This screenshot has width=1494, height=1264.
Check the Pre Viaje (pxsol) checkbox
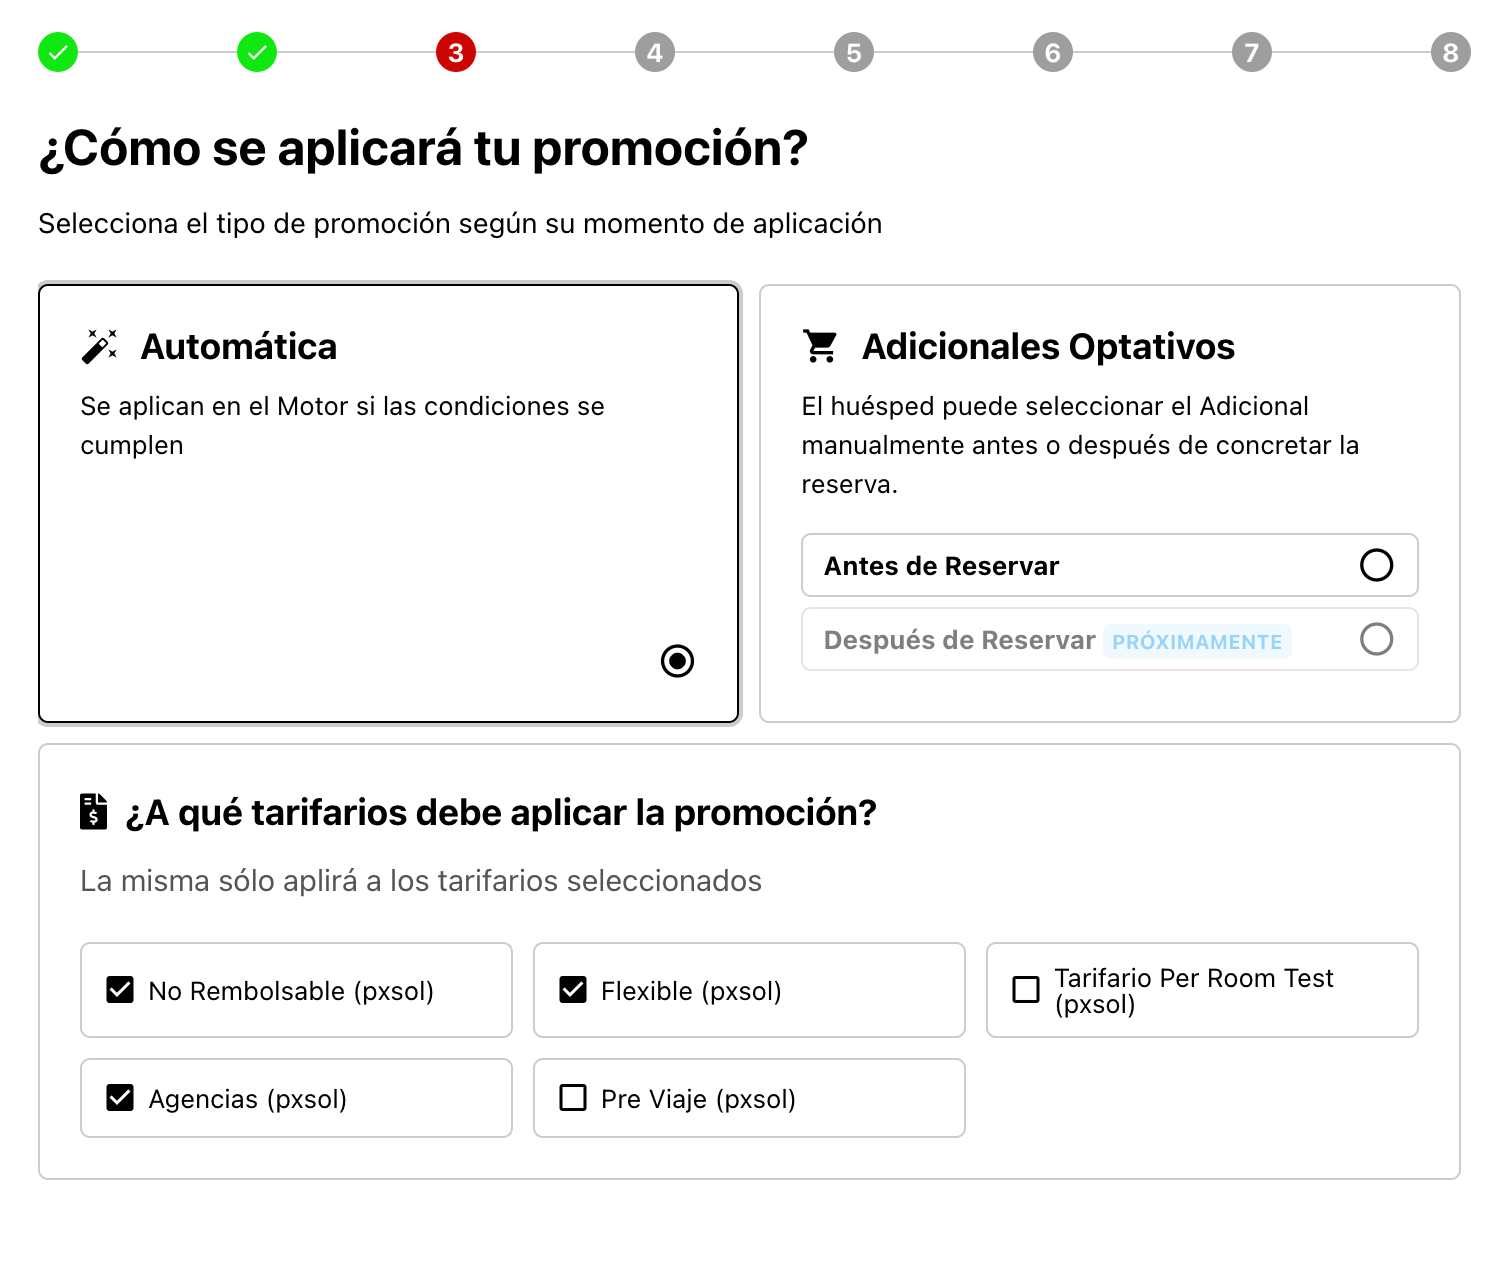click(x=573, y=1098)
